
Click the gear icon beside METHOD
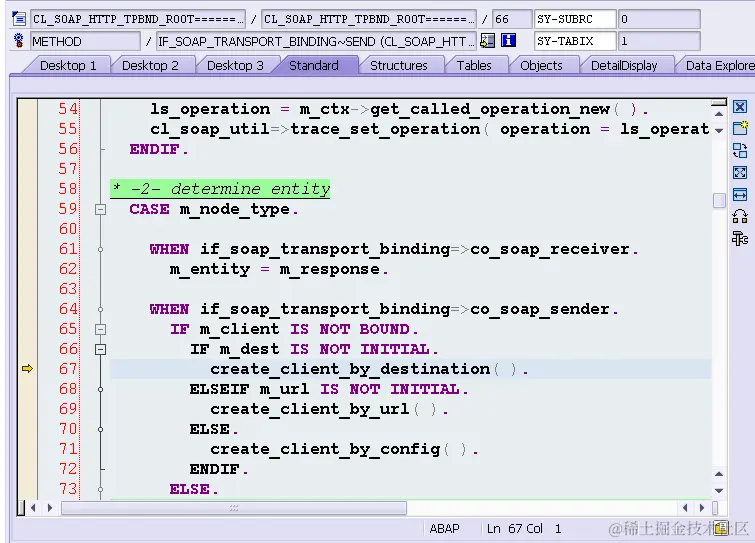[x=19, y=40]
